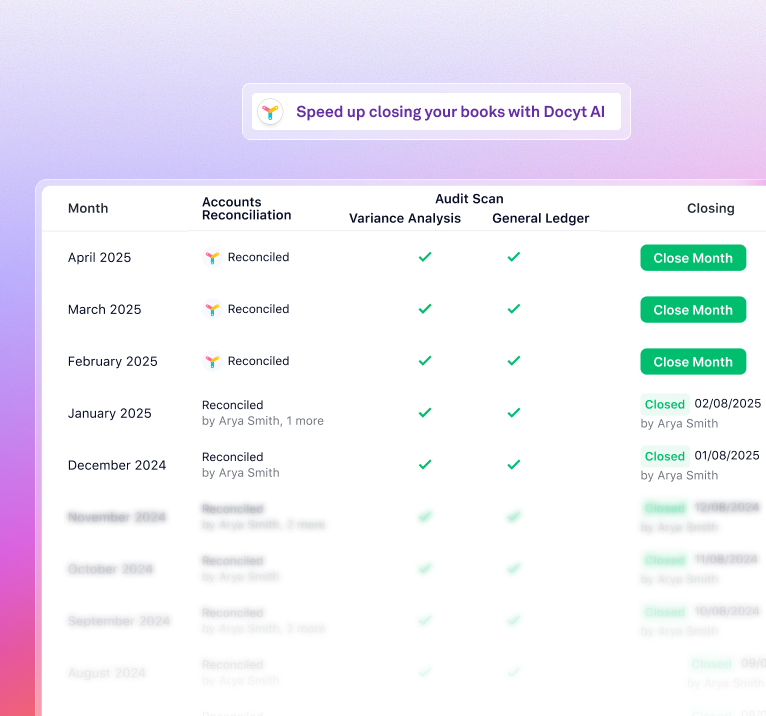This screenshot has height=716, width=766.
Task: Click the Docyt AI icon for March 2025
Action: pyautogui.click(x=212, y=309)
